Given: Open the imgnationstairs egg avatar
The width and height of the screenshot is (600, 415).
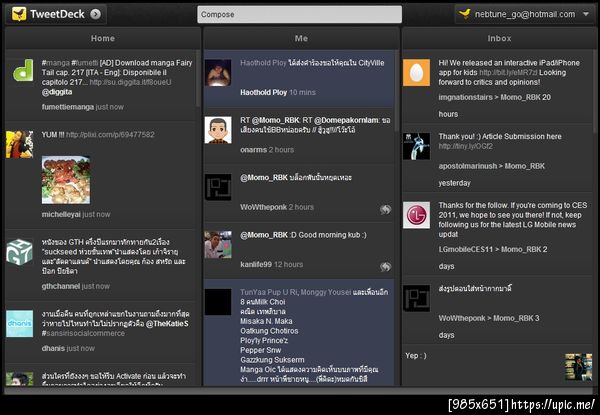Looking at the screenshot, I should [416, 73].
